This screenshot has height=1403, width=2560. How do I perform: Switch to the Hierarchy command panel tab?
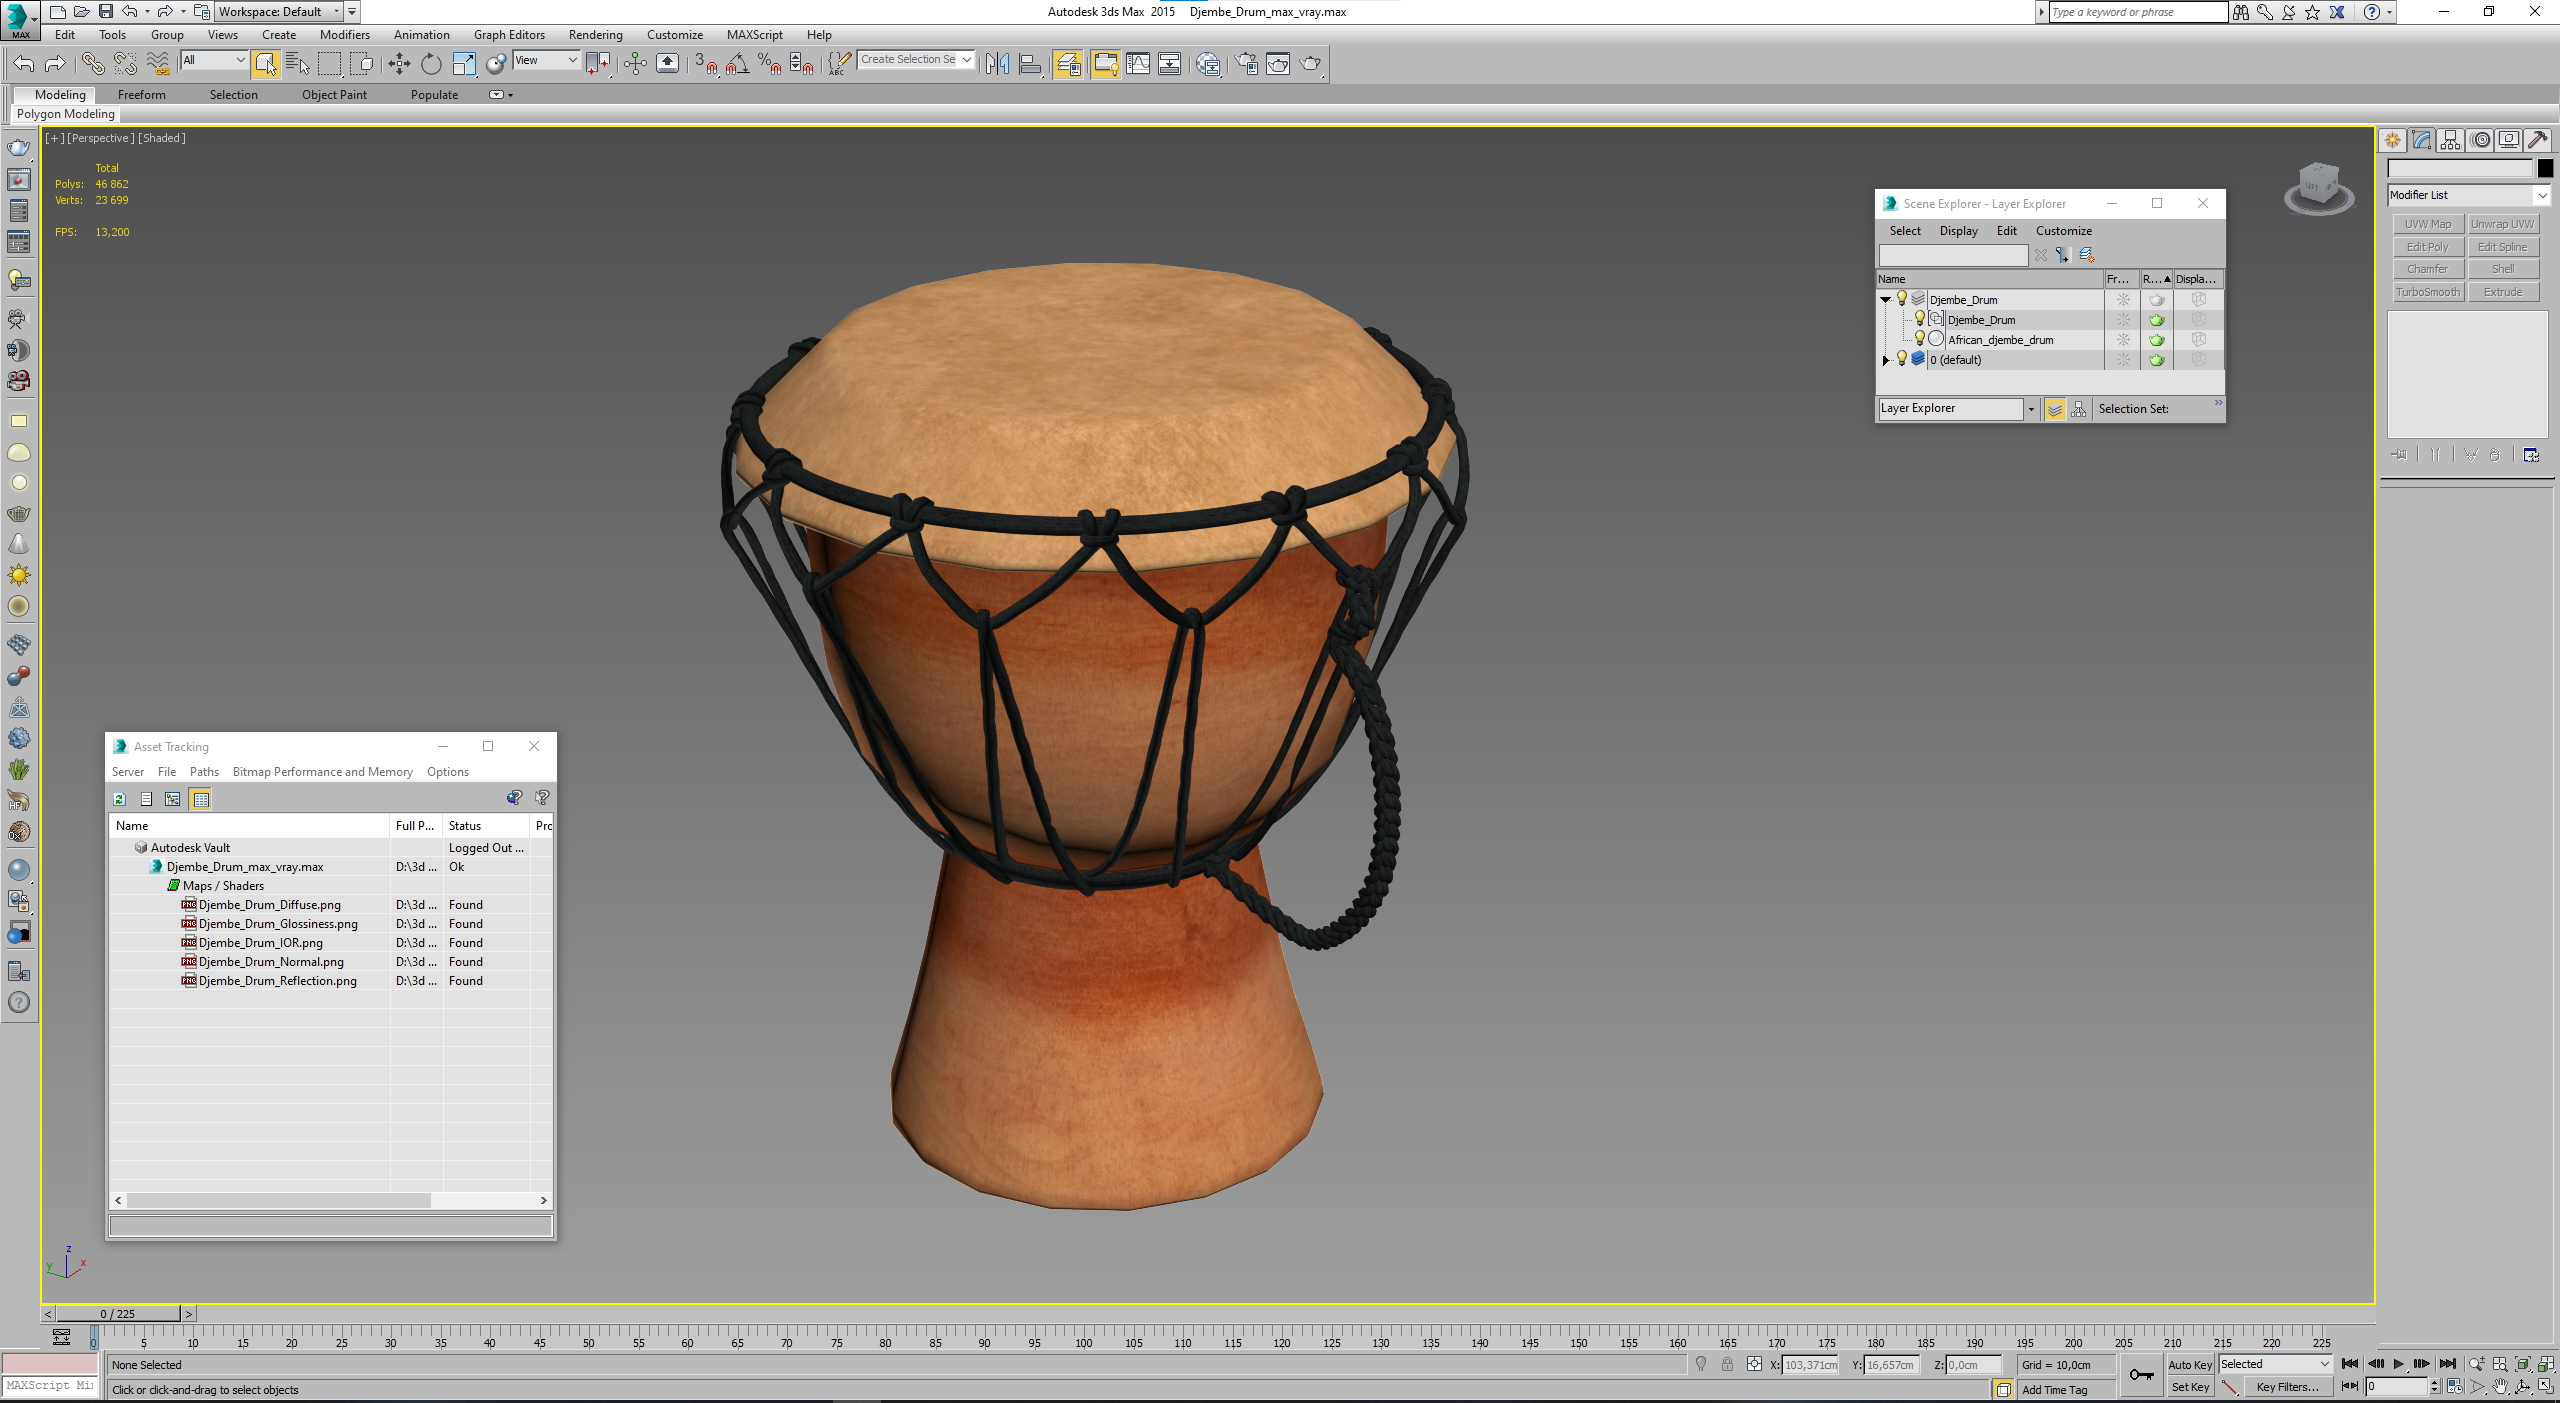2450,140
